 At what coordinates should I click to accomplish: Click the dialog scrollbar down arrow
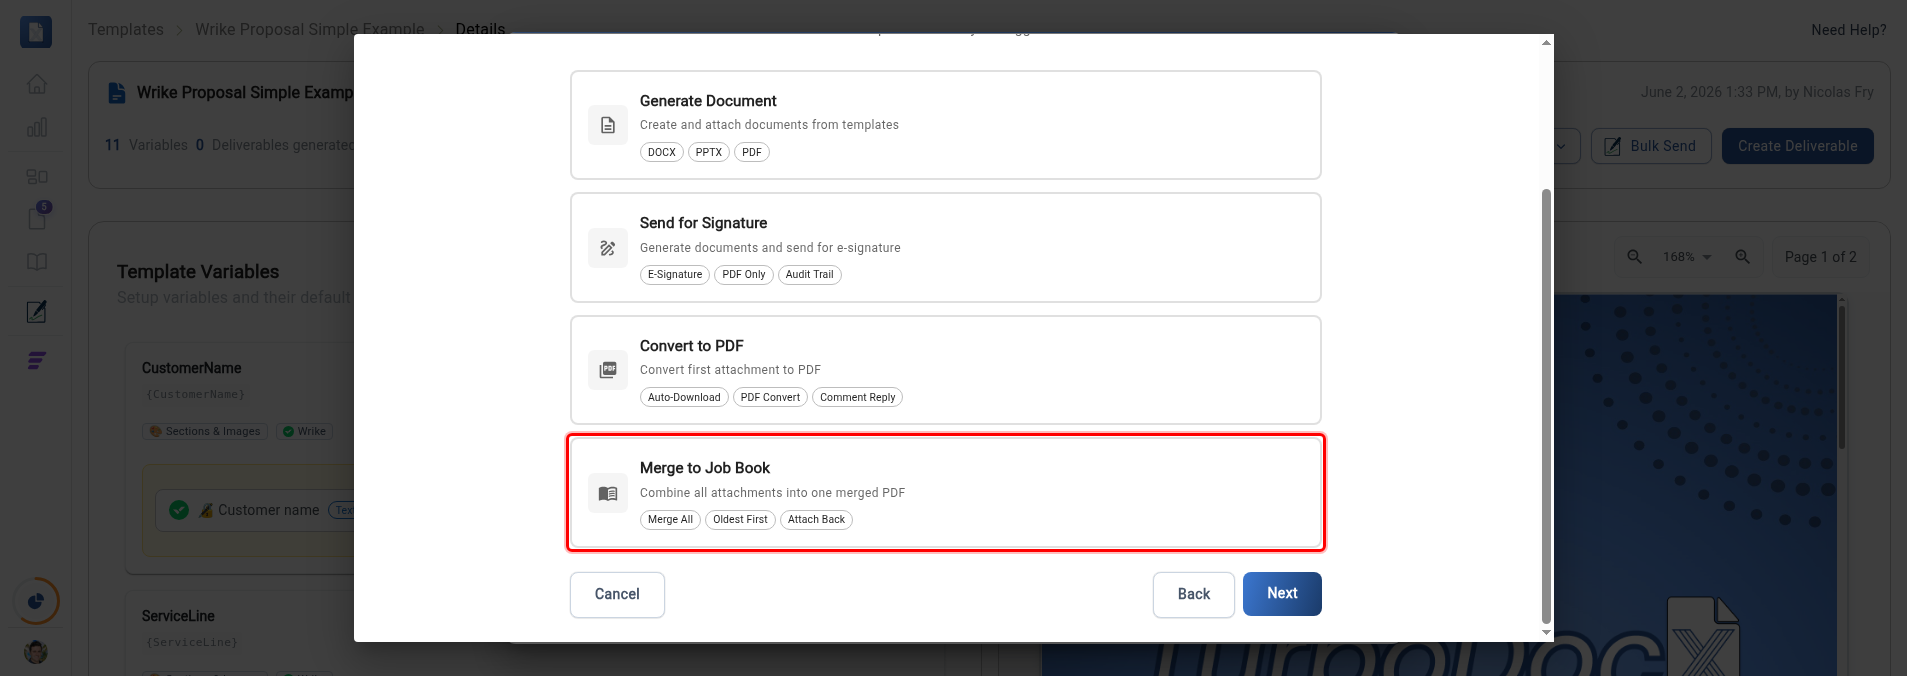click(1546, 632)
